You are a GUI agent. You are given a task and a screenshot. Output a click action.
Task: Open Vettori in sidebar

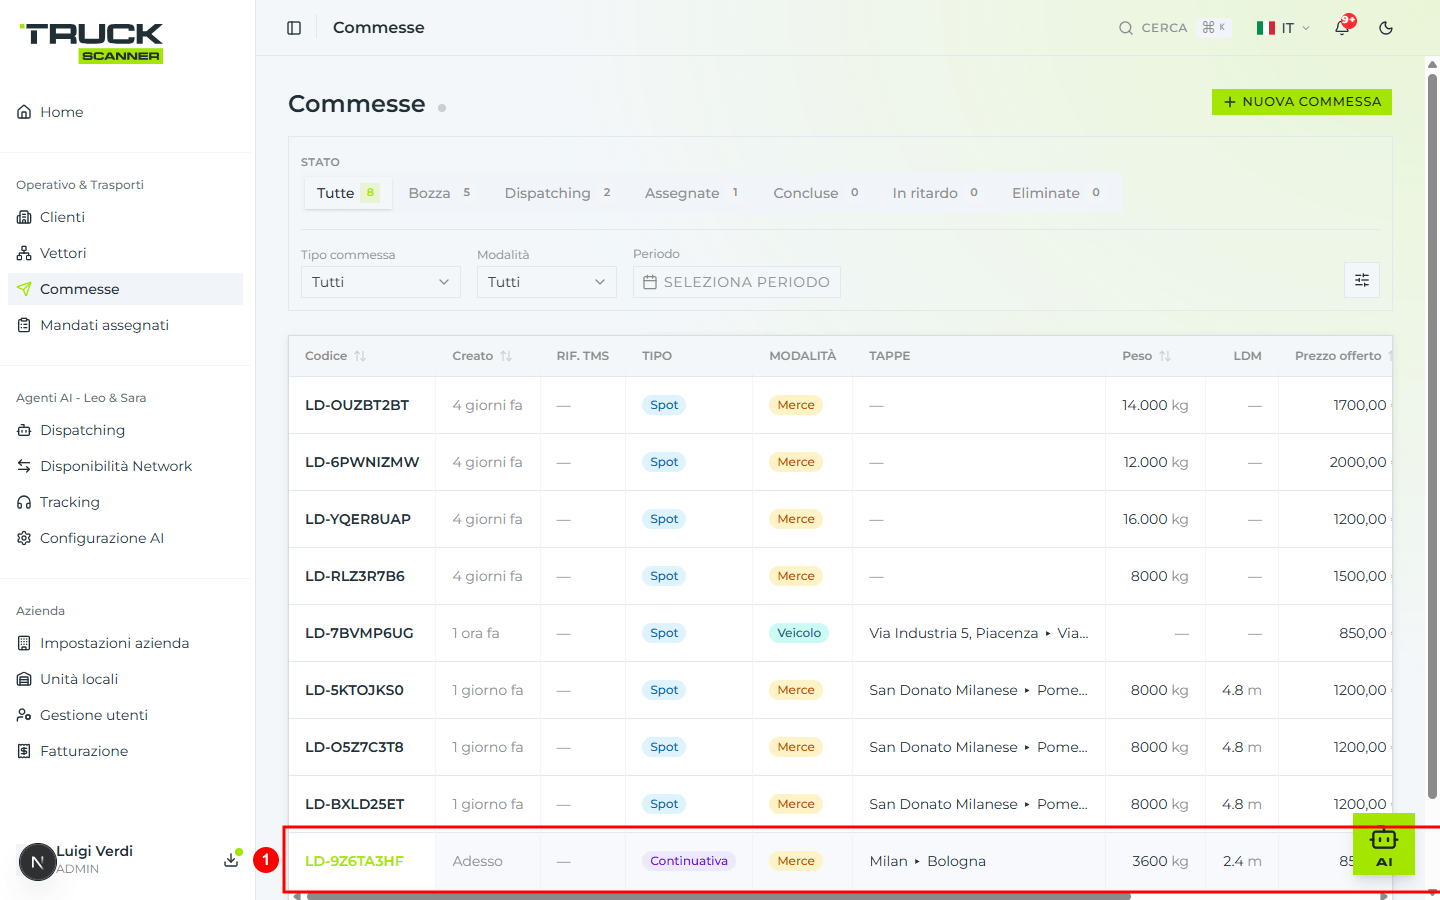(x=125, y=253)
